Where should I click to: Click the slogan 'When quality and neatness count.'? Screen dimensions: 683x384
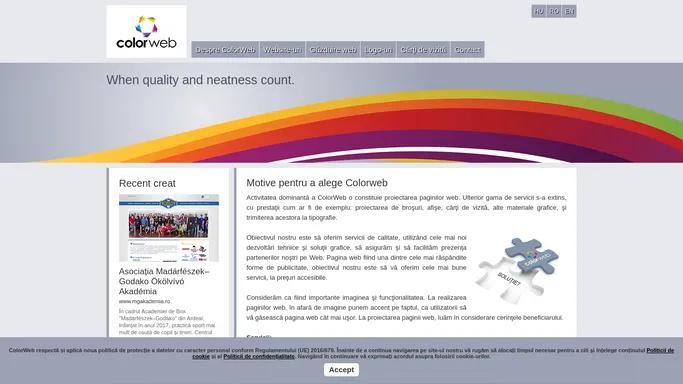[200, 80]
